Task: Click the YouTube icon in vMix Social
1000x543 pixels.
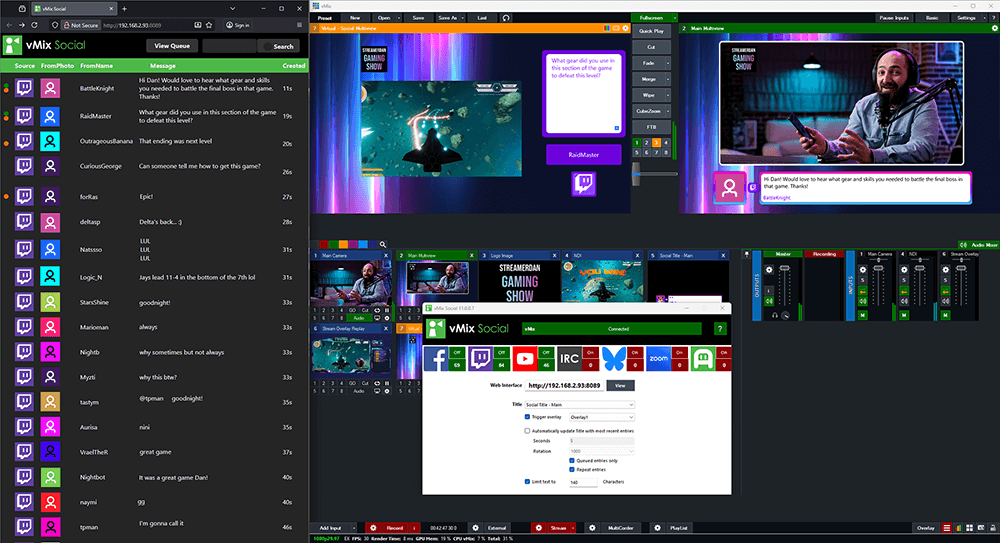Action: click(524, 358)
